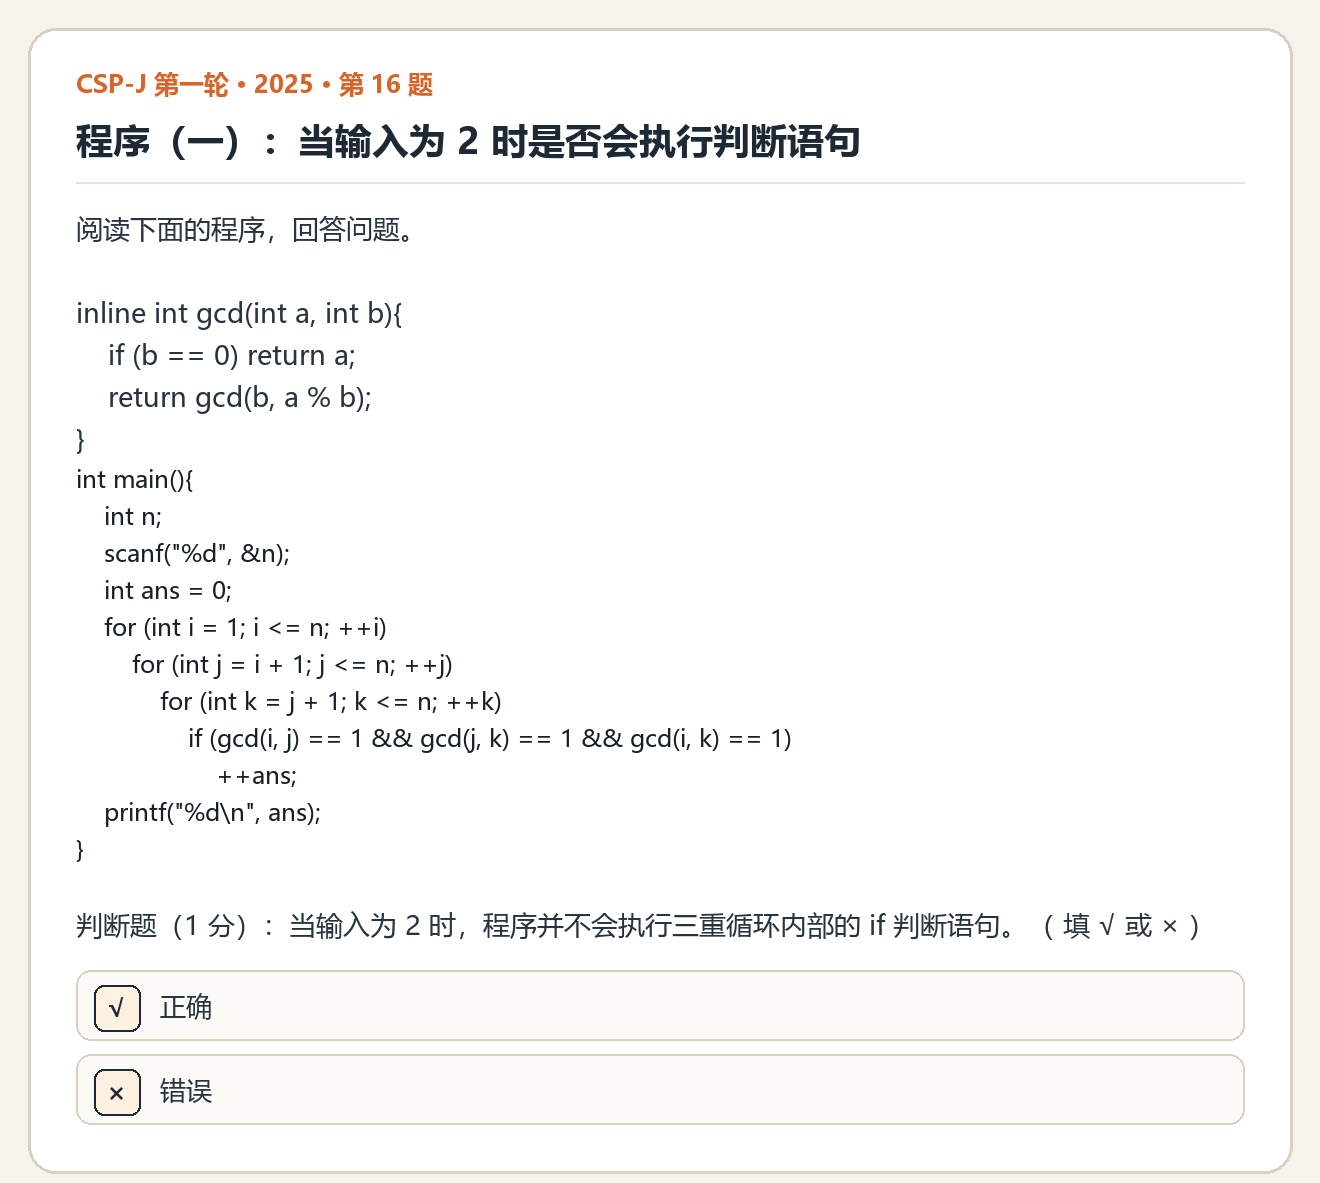Click the if (b == 0) return a line
The image size is (1320, 1183).
click(232, 356)
